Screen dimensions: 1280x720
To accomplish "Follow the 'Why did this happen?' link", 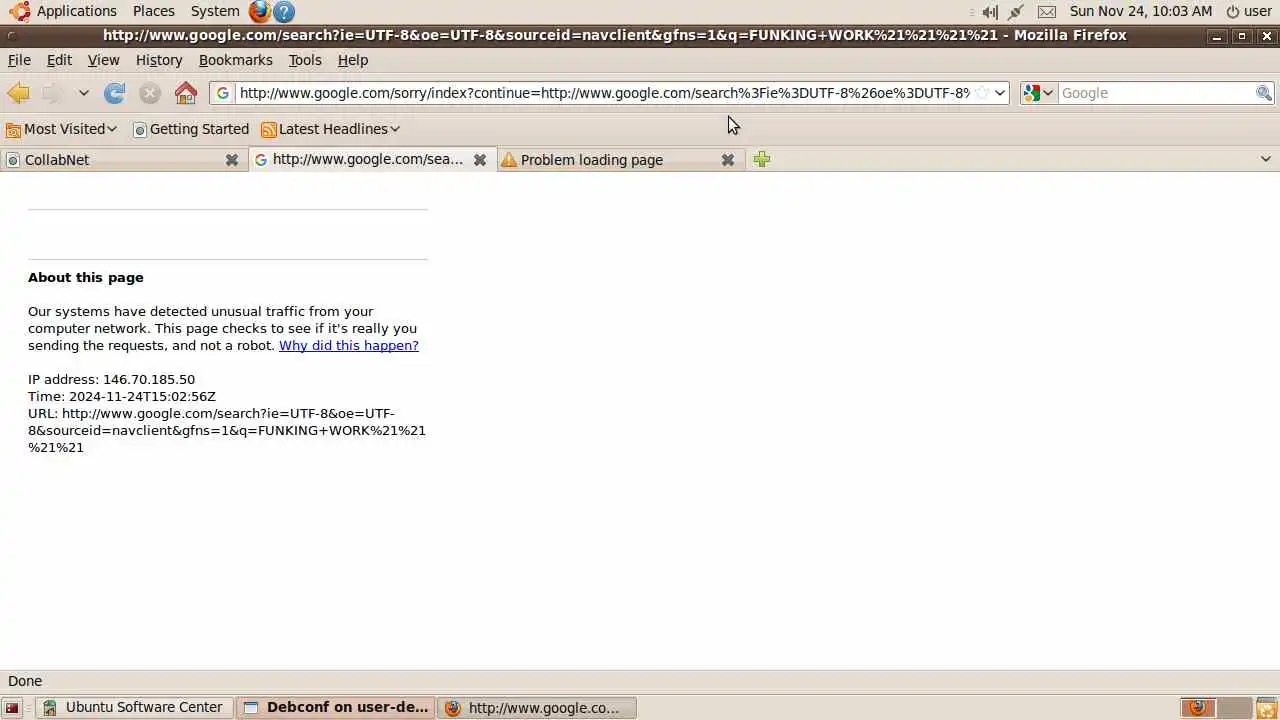I will [349, 345].
